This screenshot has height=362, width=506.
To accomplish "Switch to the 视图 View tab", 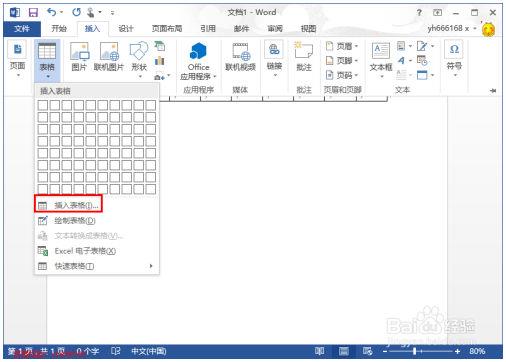I will coord(308,29).
